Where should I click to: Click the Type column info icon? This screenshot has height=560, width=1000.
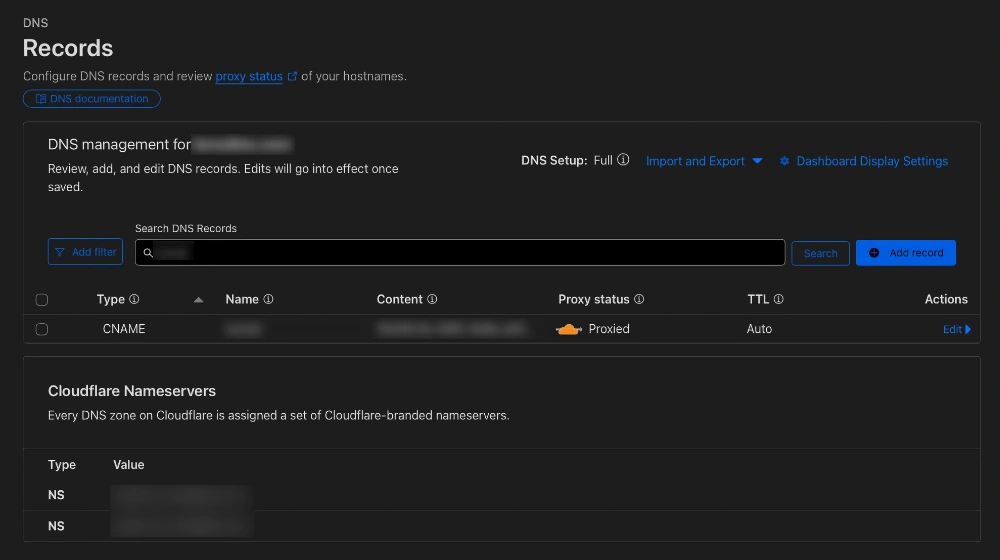point(134,299)
